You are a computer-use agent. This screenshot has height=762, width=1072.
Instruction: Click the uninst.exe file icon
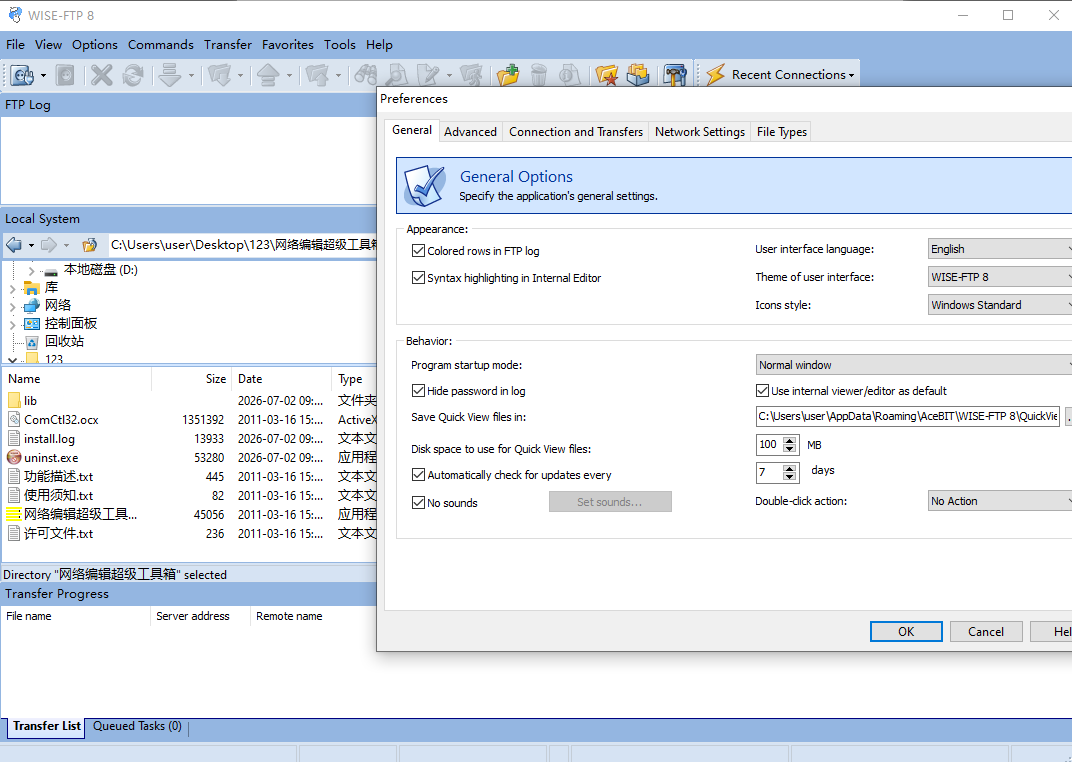(14, 457)
